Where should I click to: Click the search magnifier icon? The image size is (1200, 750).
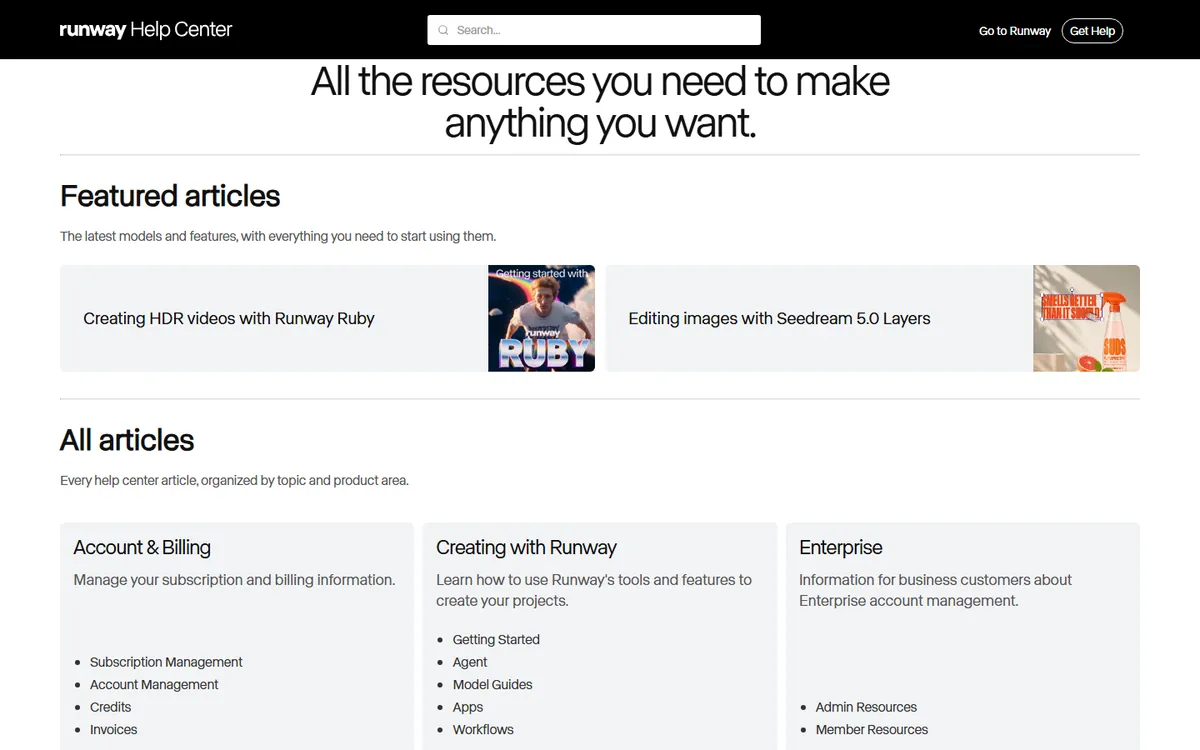coord(443,30)
